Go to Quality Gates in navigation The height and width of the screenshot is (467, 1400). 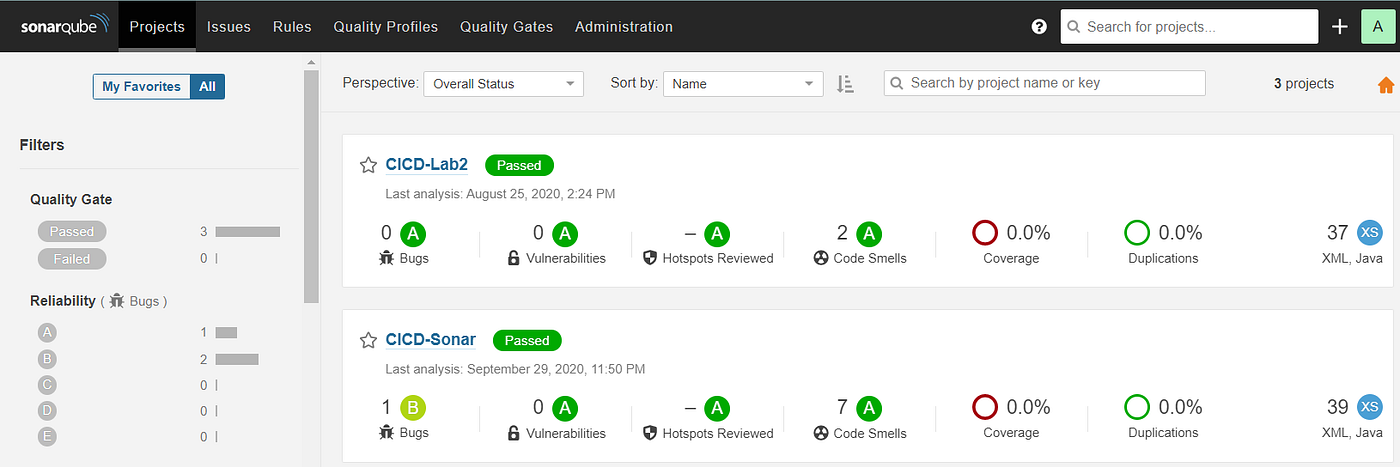click(x=506, y=27)
